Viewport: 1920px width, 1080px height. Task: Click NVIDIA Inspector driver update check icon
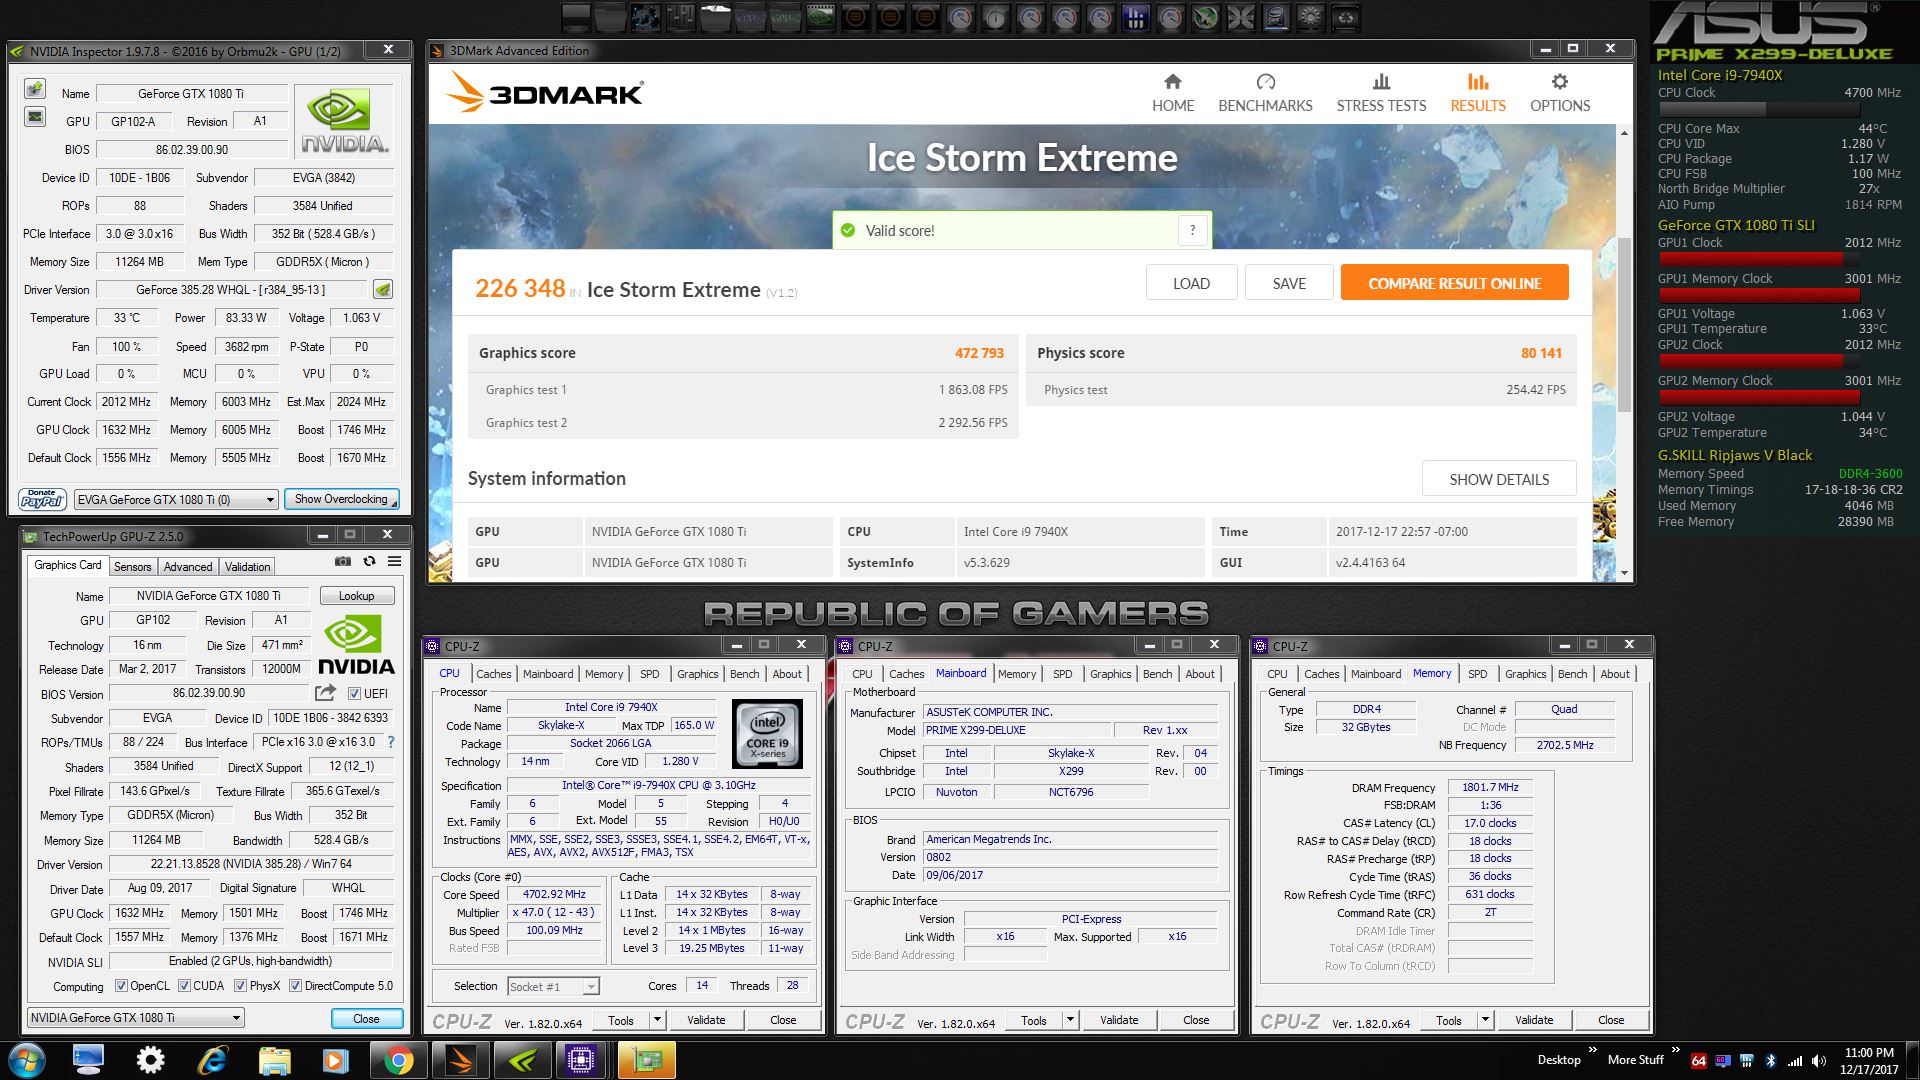click(x=383, y=290)
